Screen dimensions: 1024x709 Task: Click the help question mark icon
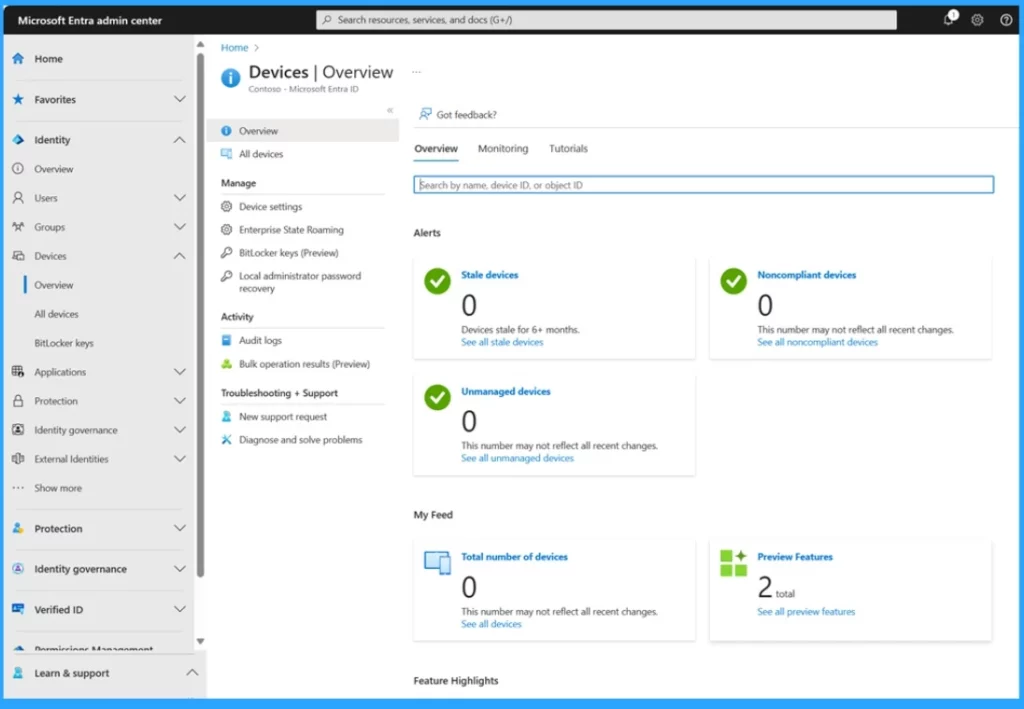(1006, 20)
